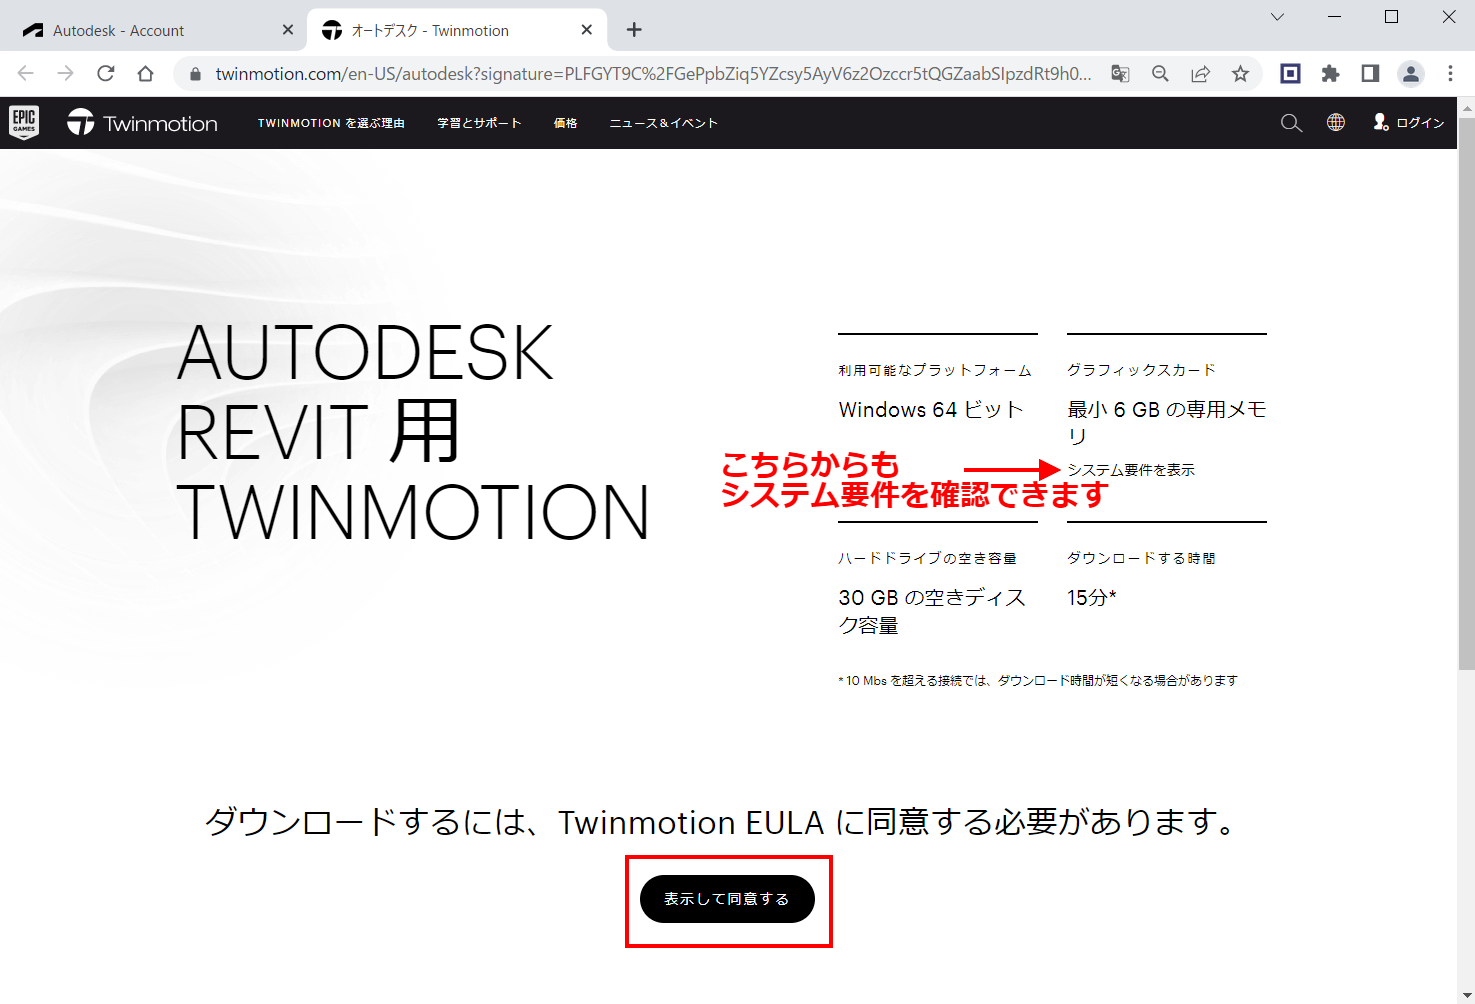
Task: Translate the page using the translate icon
Action: pyautogui.click(x=1120, y=73)
